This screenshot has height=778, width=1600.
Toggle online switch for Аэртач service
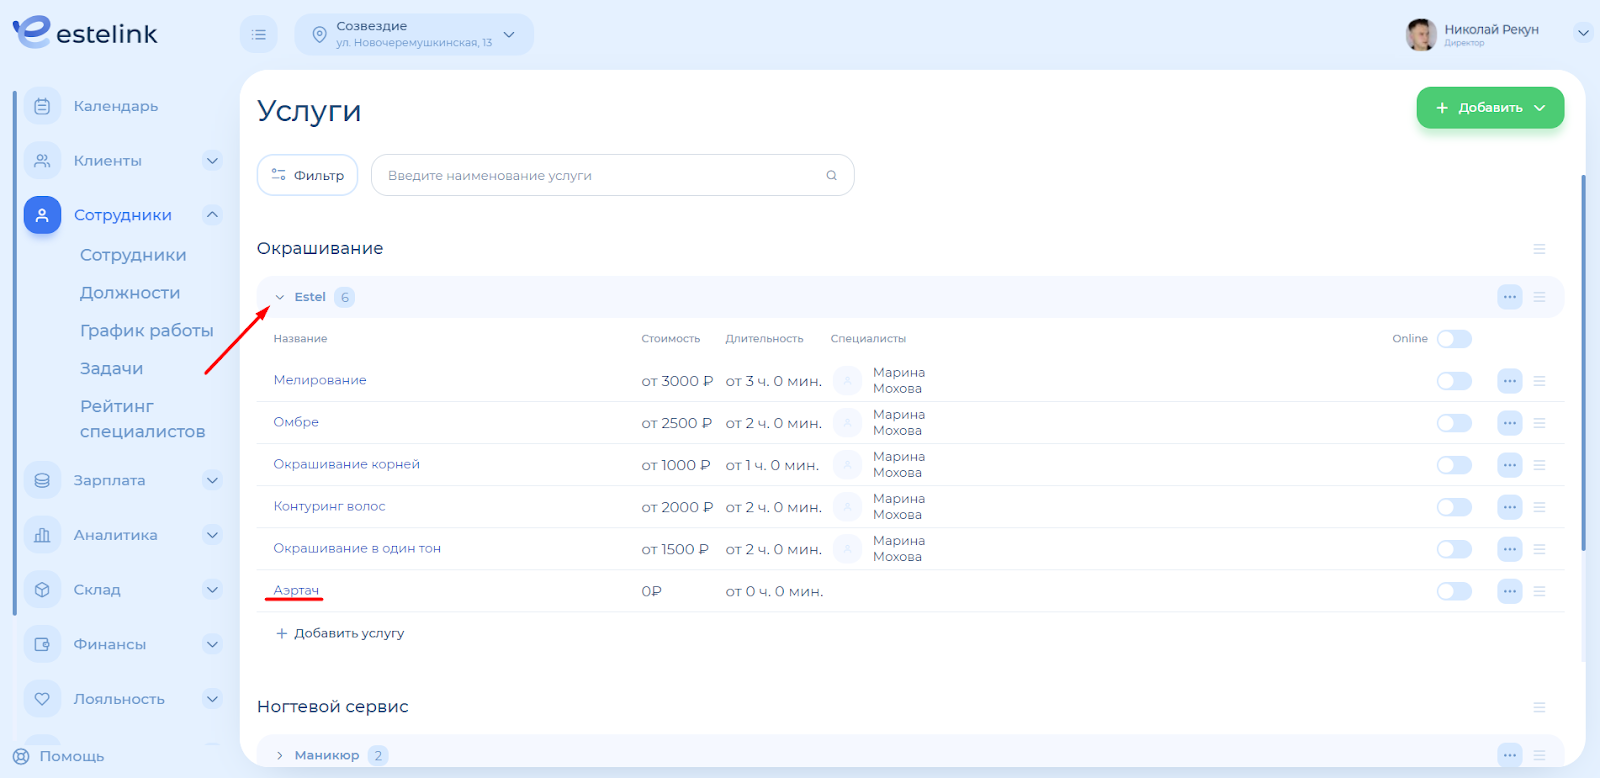tap(1454, 591)
